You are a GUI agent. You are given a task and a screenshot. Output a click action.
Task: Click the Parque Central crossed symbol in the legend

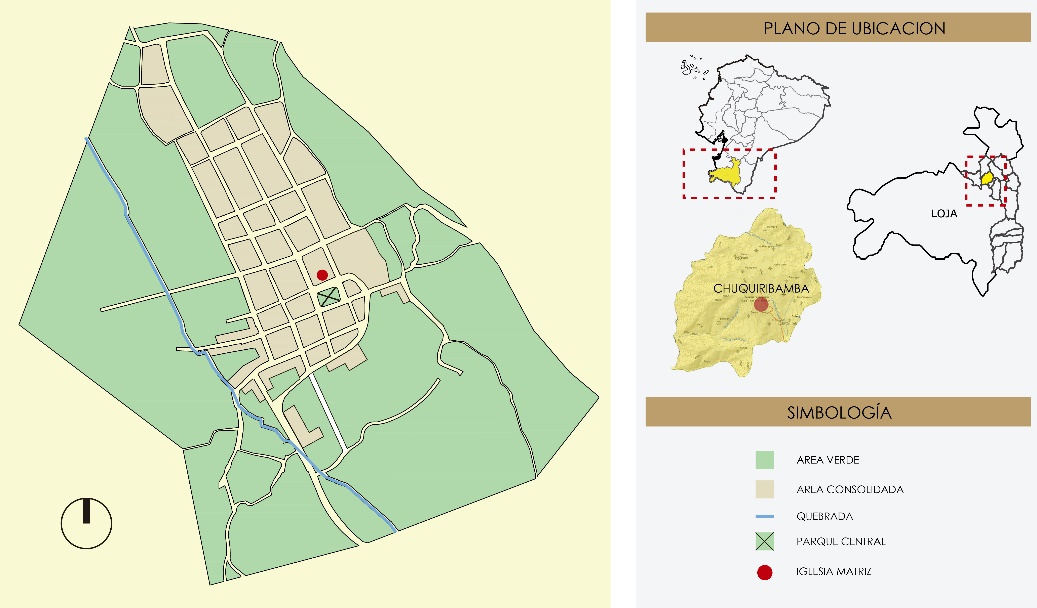click(765, 542)
